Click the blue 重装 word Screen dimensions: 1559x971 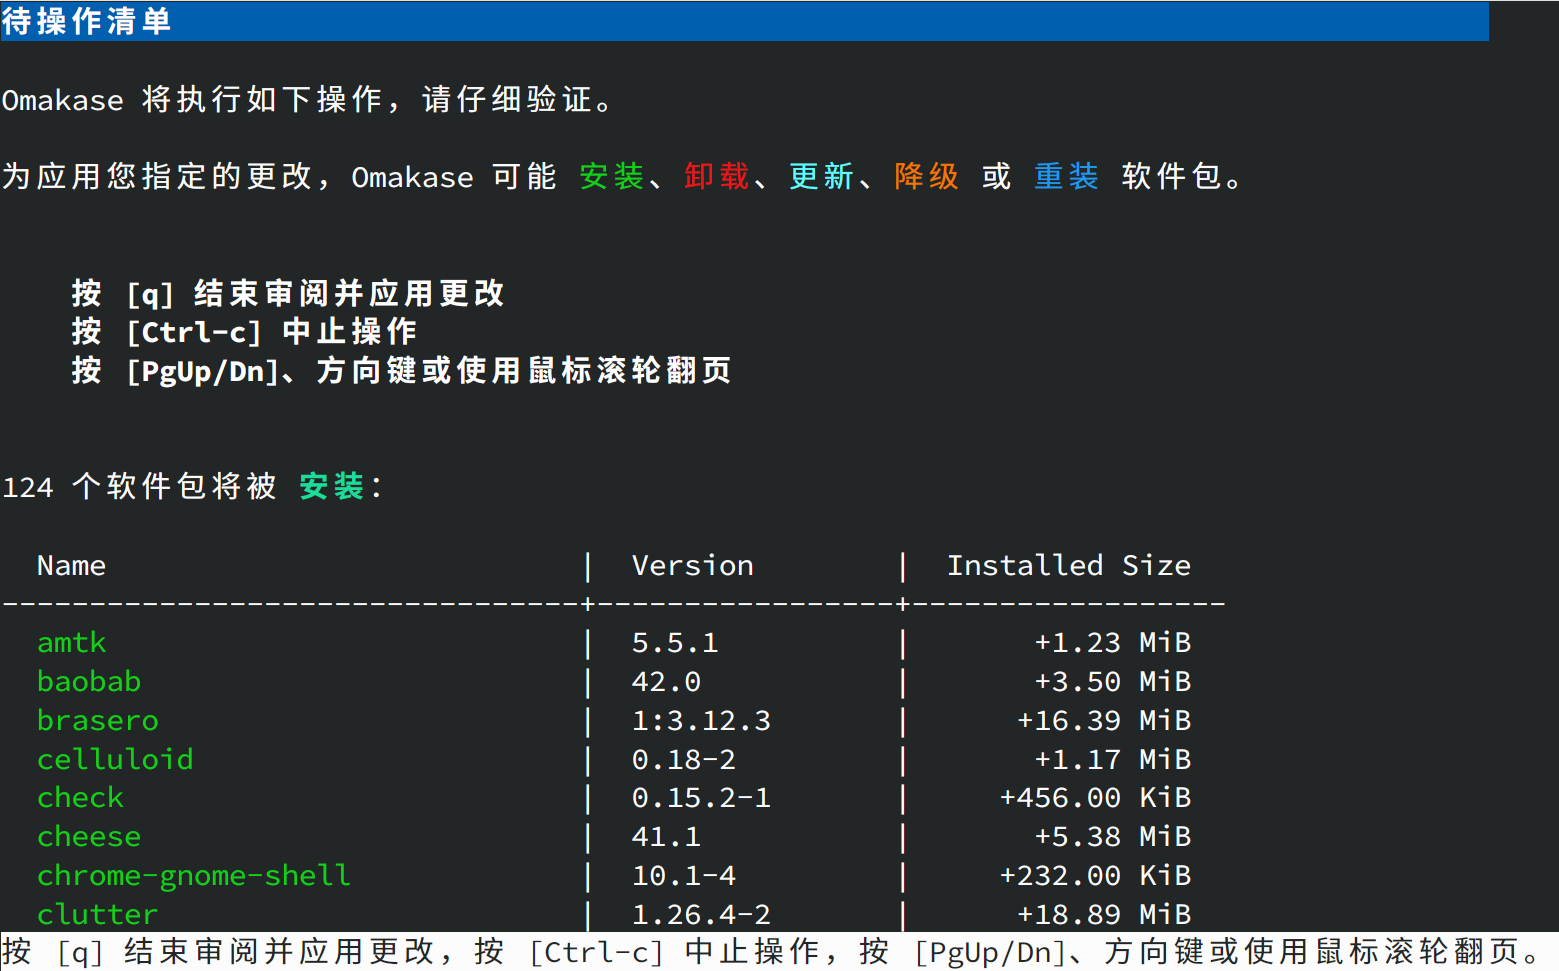1067,177
